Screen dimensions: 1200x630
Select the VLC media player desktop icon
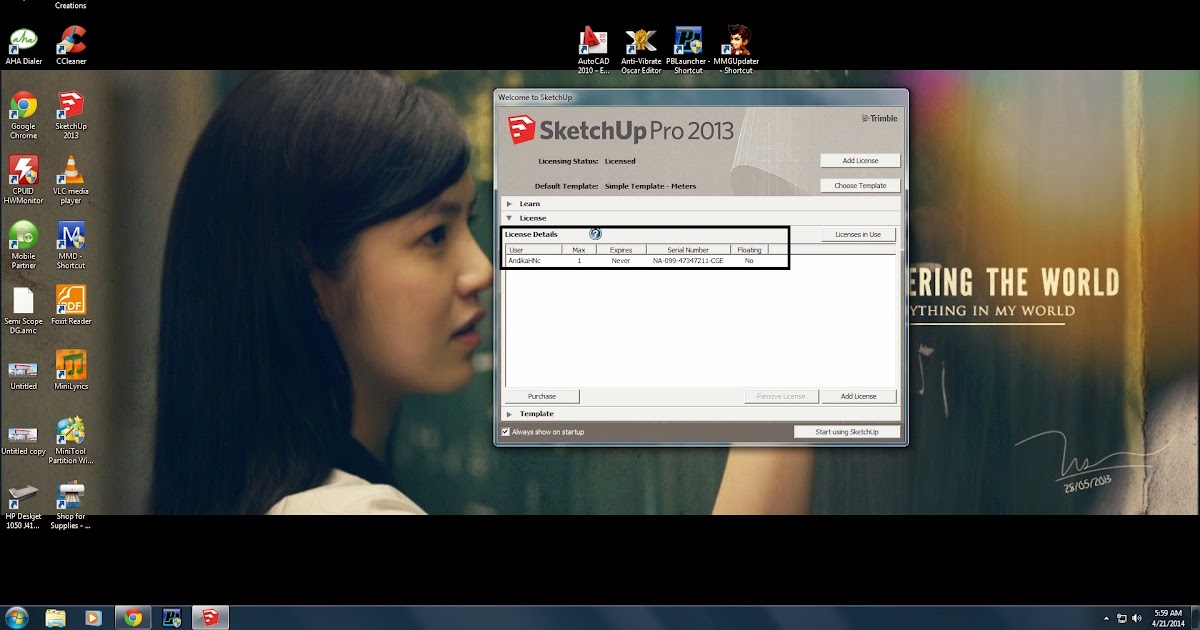click(x=71, y=180)
